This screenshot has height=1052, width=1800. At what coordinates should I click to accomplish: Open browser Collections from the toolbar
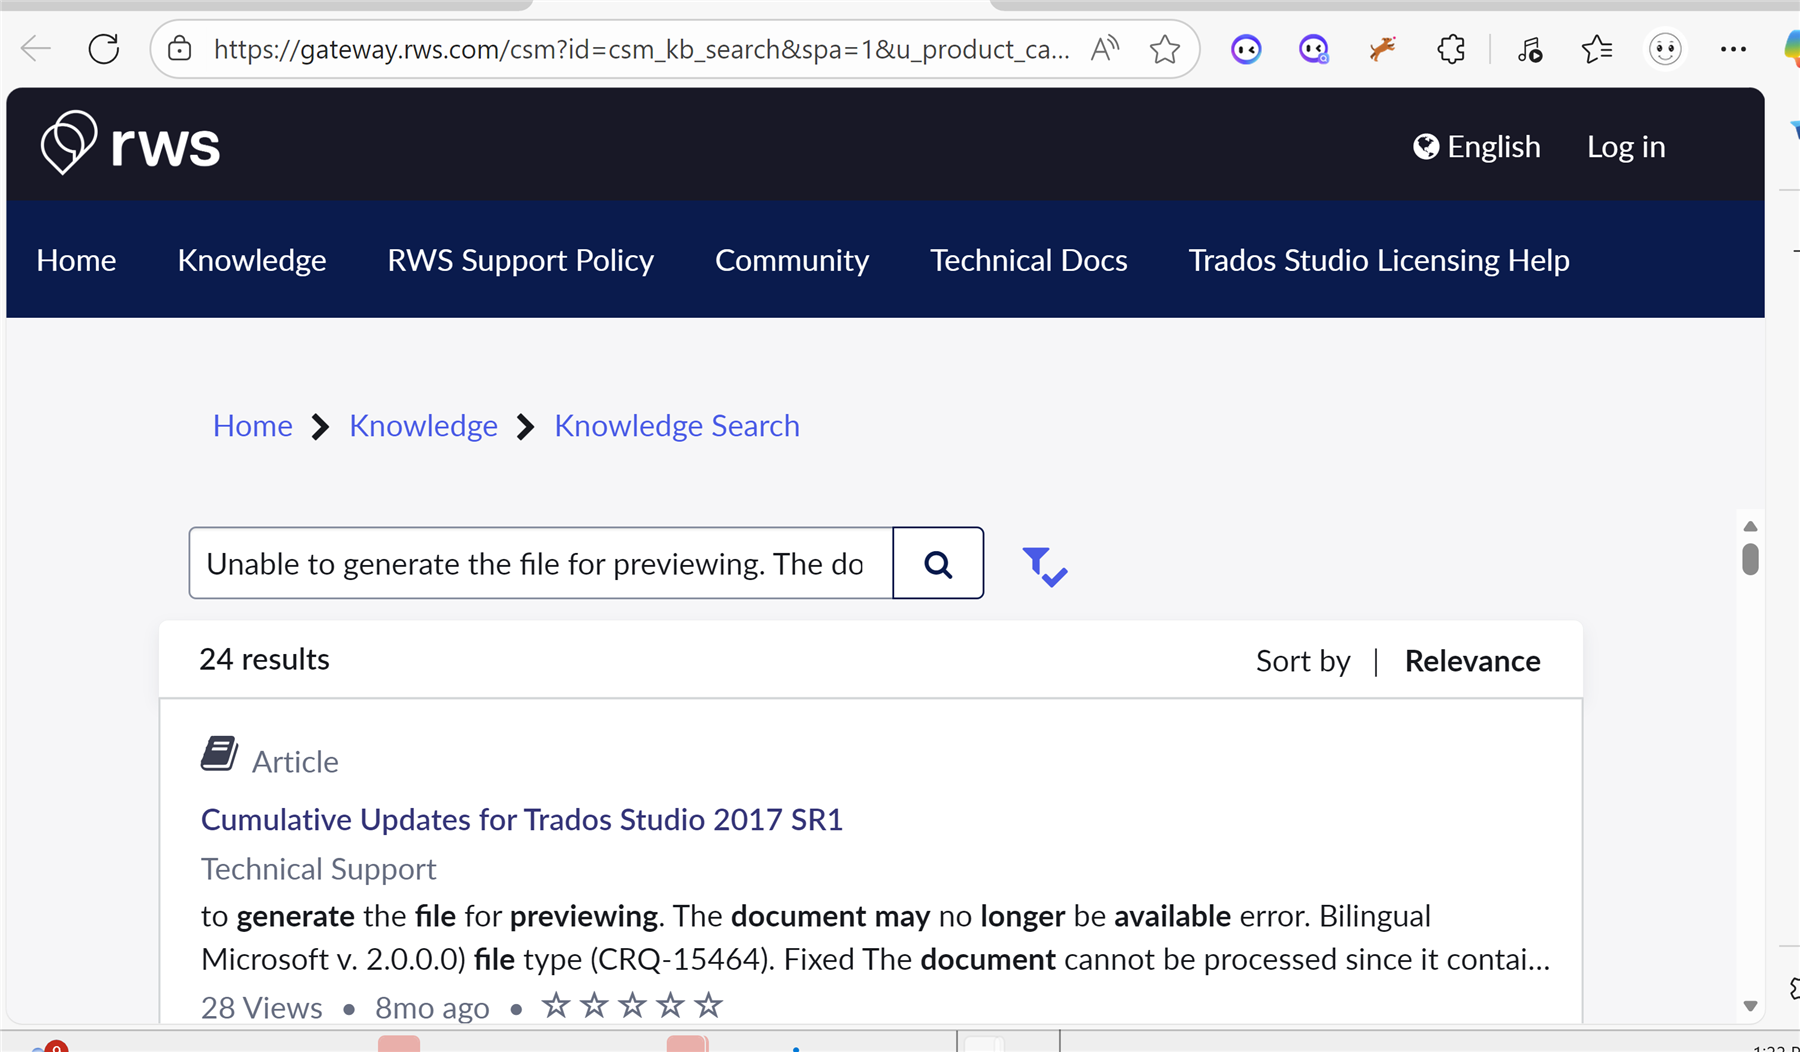click(x=1597, y=48)
